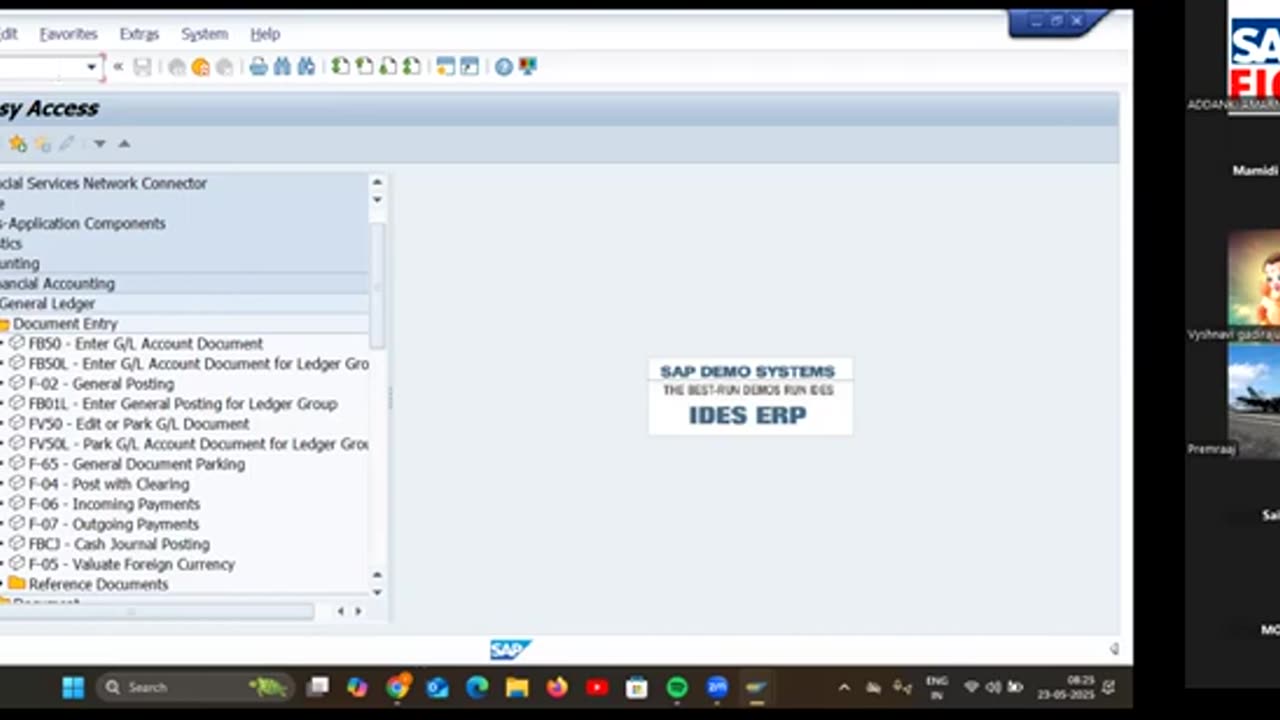This screenshot has width=1280, height=720.
Task: Open FB50 - Enter G/L Account Document
Action: [x=146, y=344]
